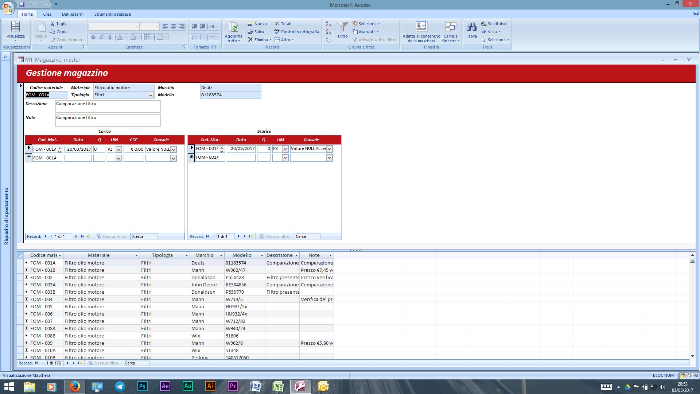Click the descending sort icon

328,32
